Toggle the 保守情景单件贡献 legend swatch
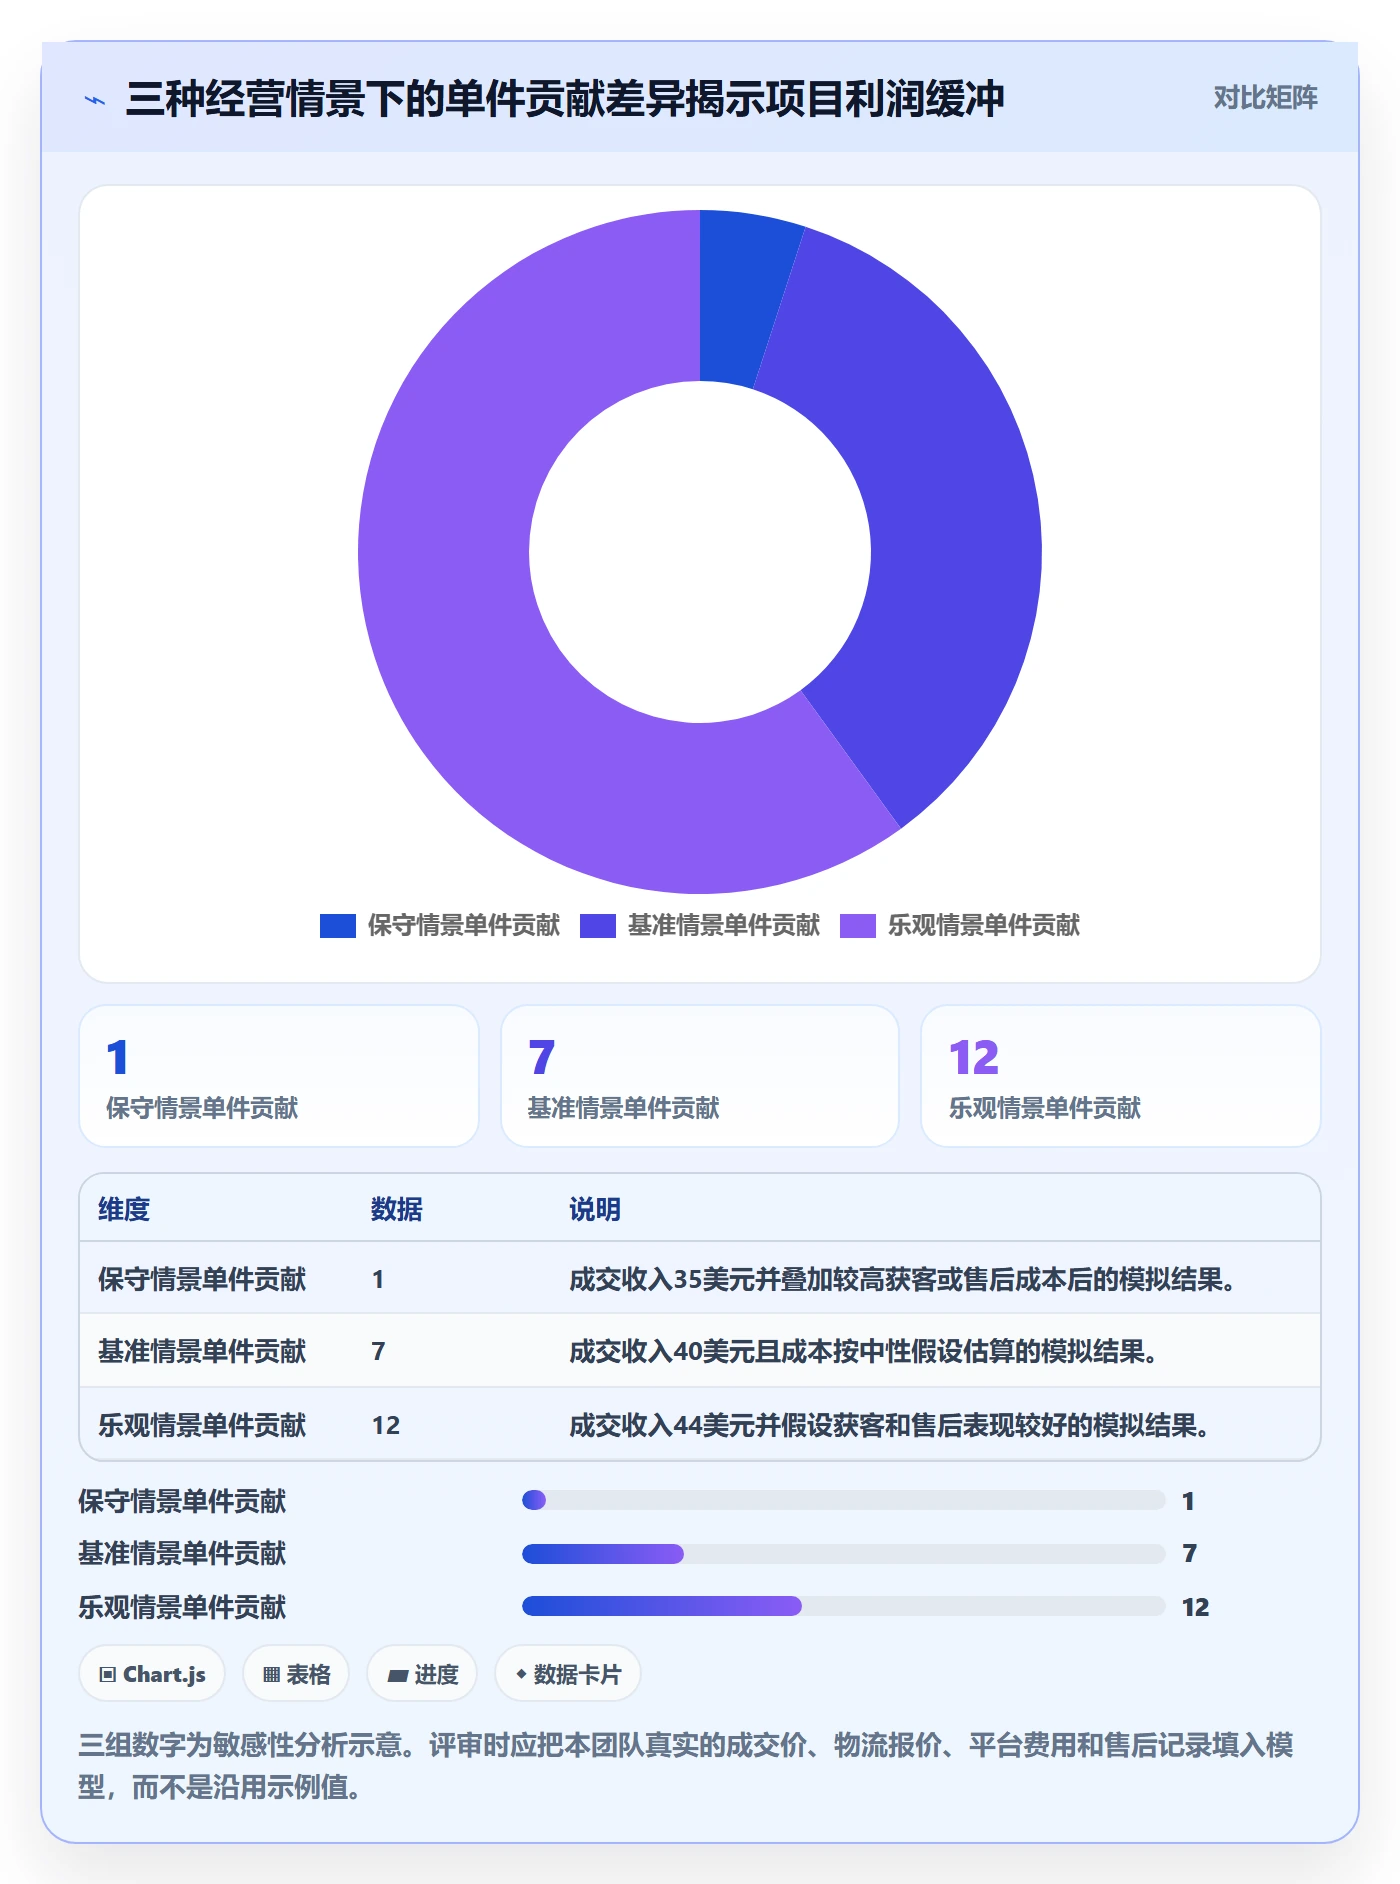 pyautogui.click(x=338, y=926)
